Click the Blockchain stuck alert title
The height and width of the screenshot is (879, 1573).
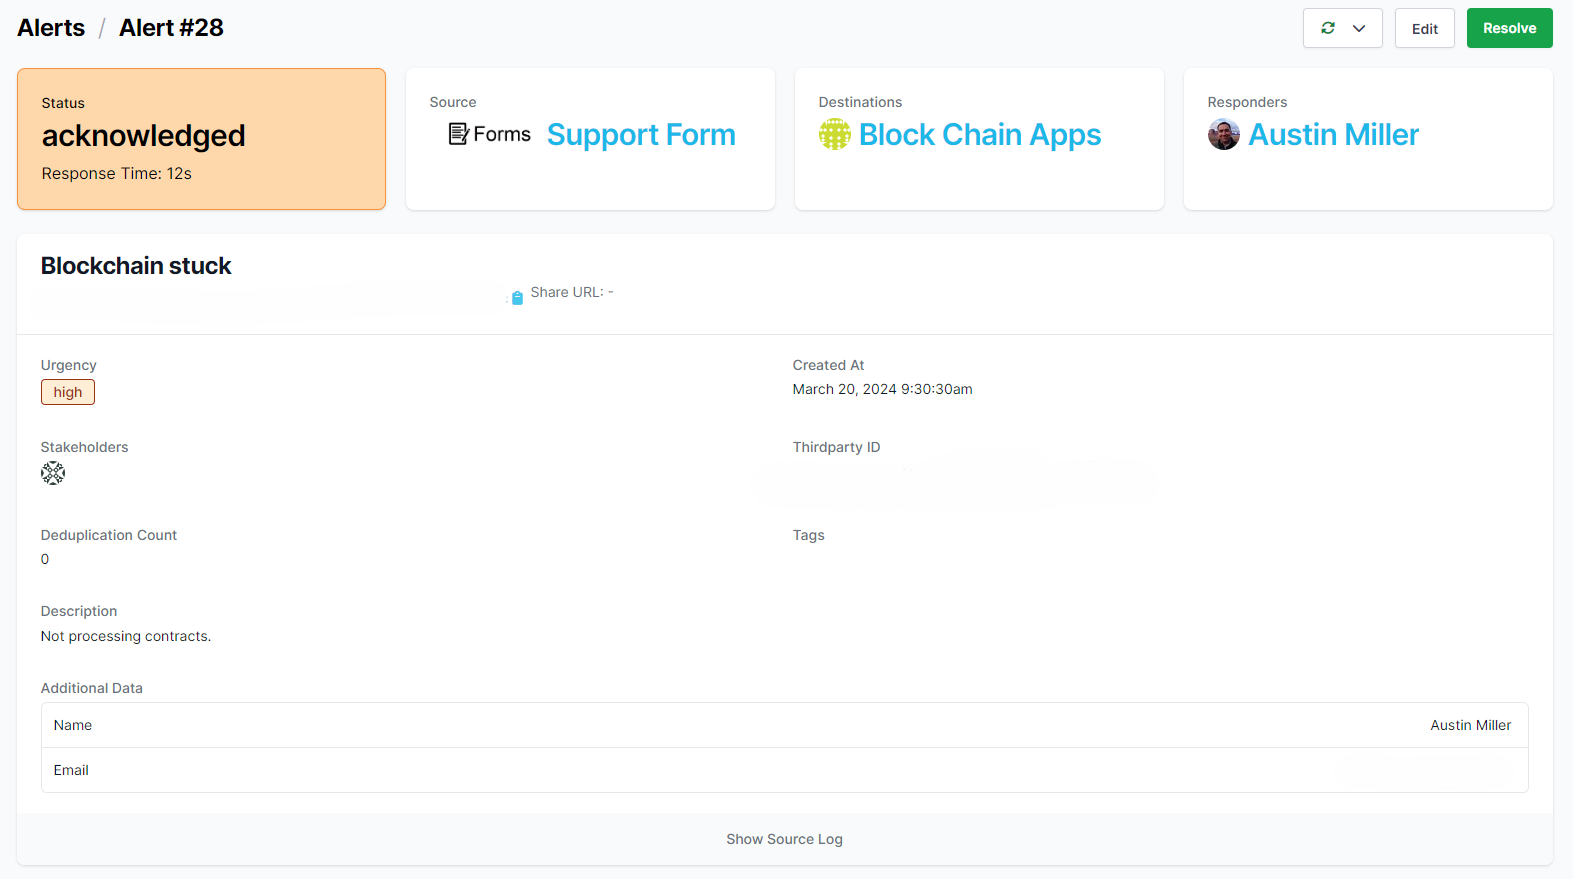136,266
